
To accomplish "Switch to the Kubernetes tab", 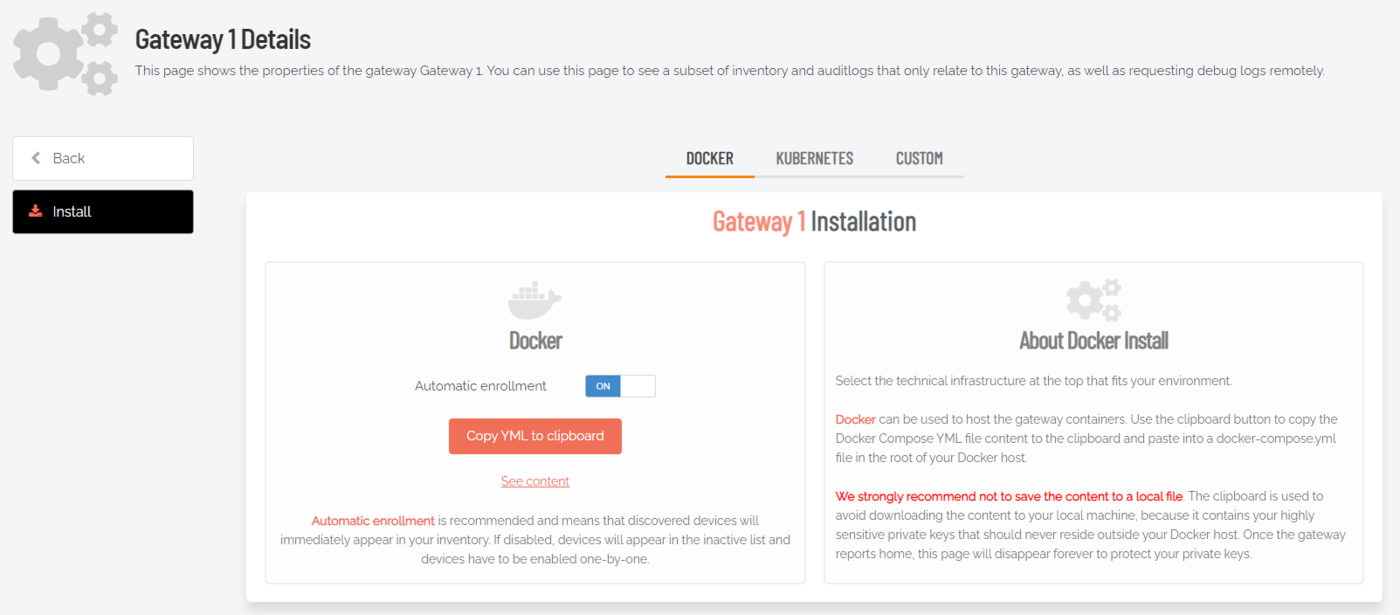I will [814, 158].
